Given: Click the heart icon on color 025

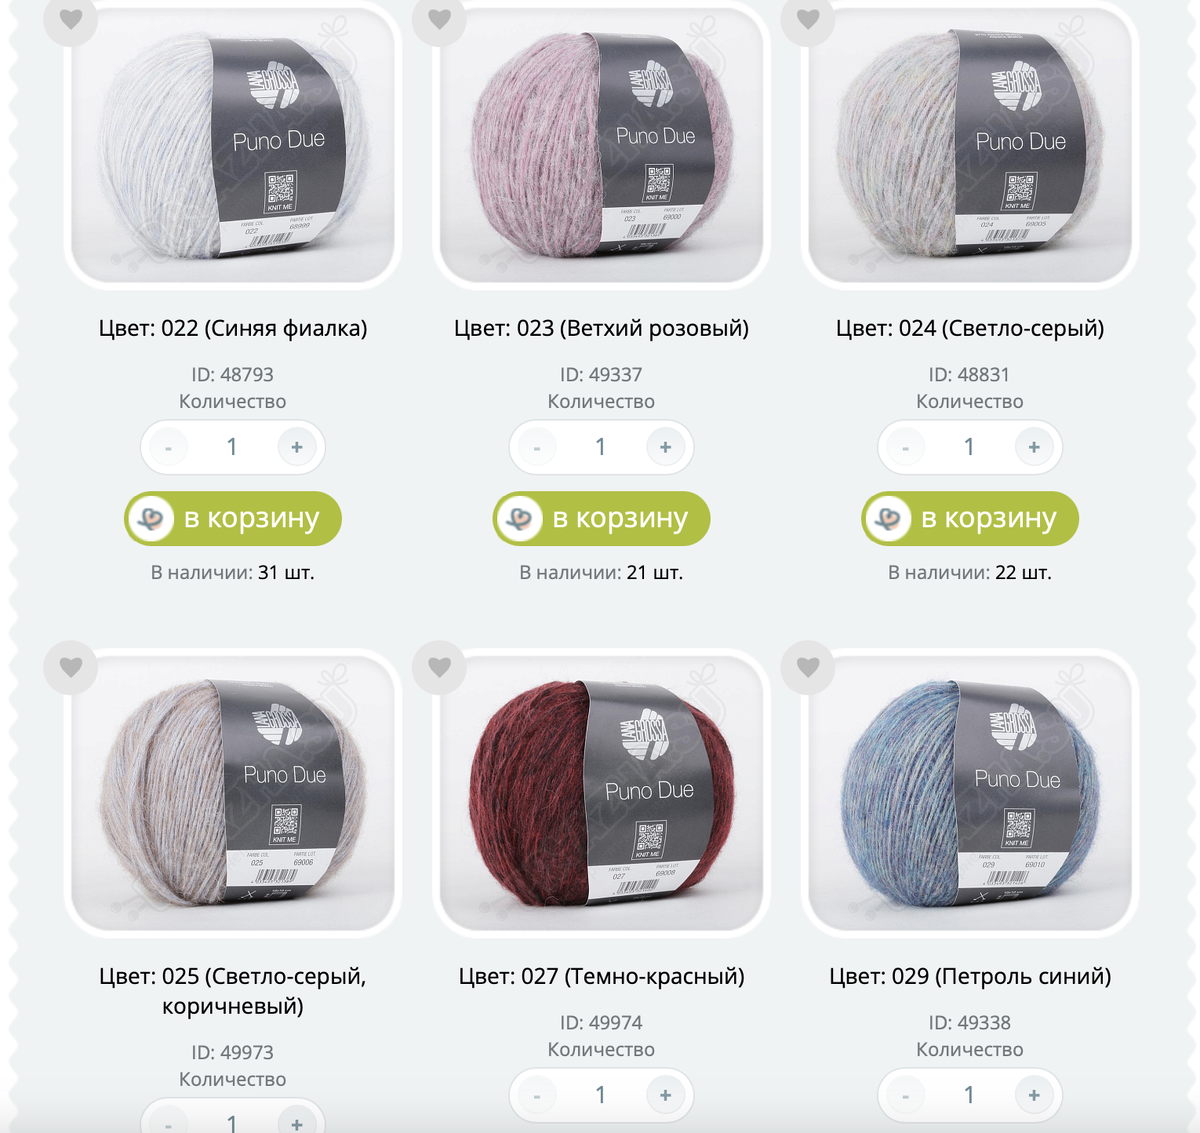Looking at the screenshot, I should pyautogui.click(x=71, y=667).
